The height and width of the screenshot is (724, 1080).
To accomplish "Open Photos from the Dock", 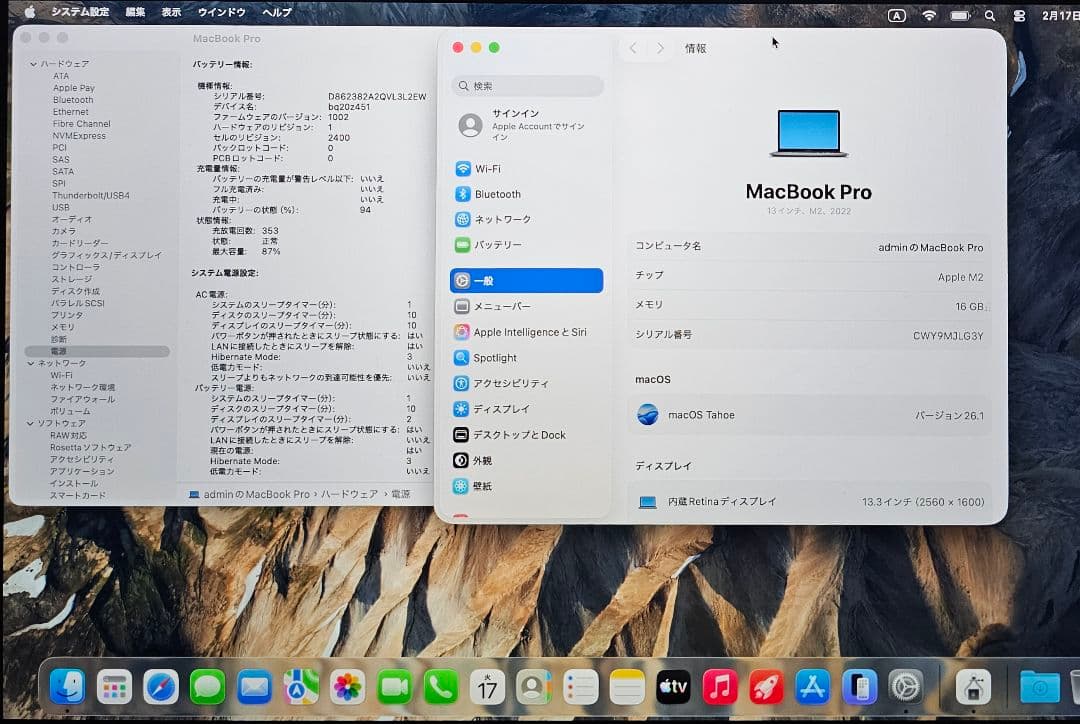I will (347, 687).
